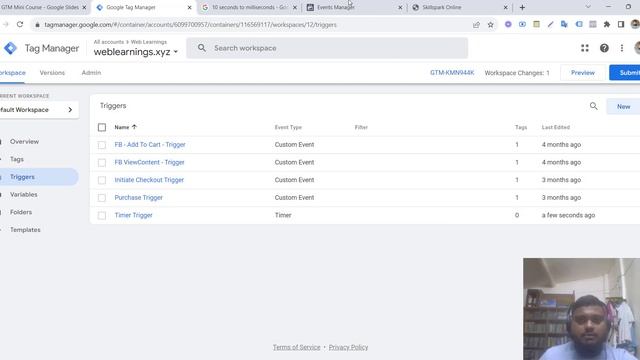Click the Last Edited column header
The image size is (640, 360).
click(556, 127)
